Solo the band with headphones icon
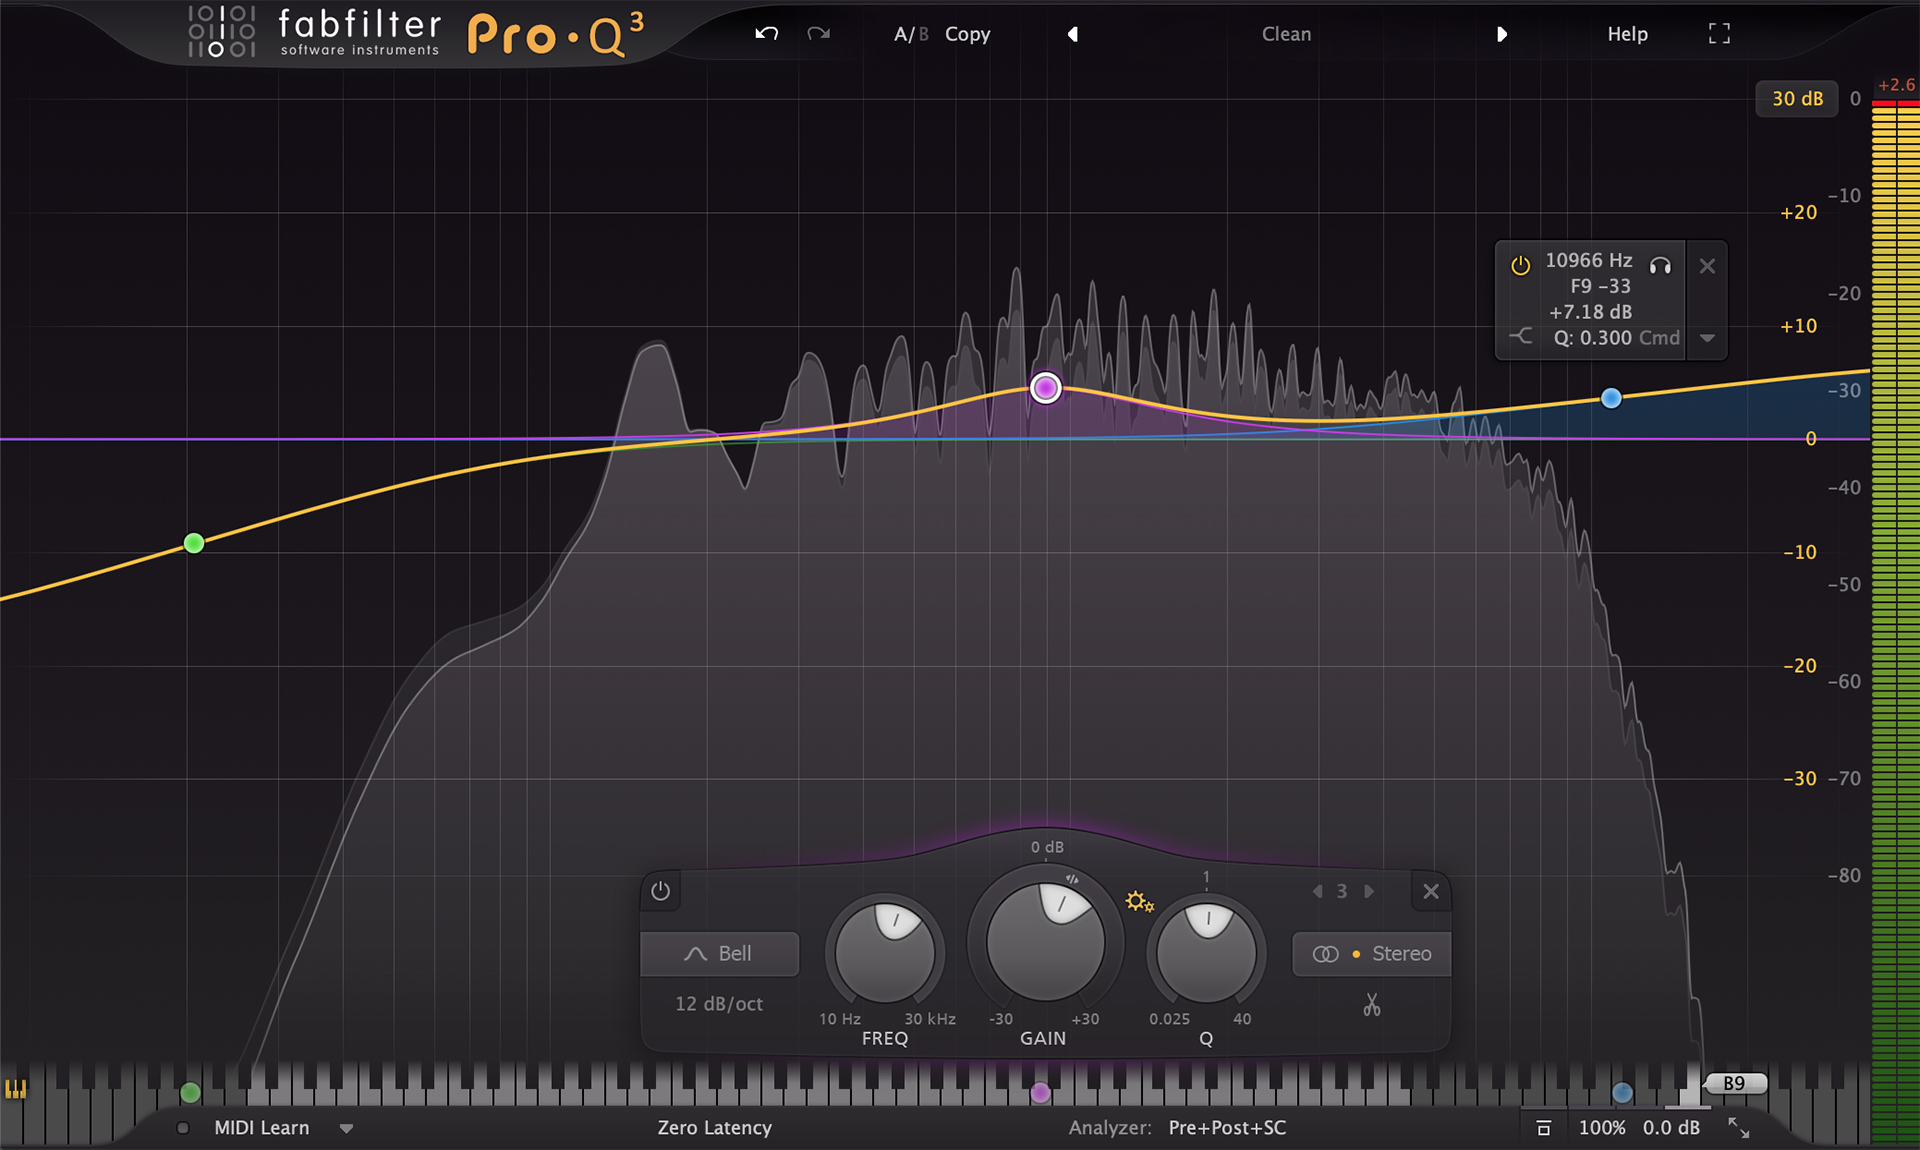The width and height of the screenshot is (1920, 1150). [1660, 266]
